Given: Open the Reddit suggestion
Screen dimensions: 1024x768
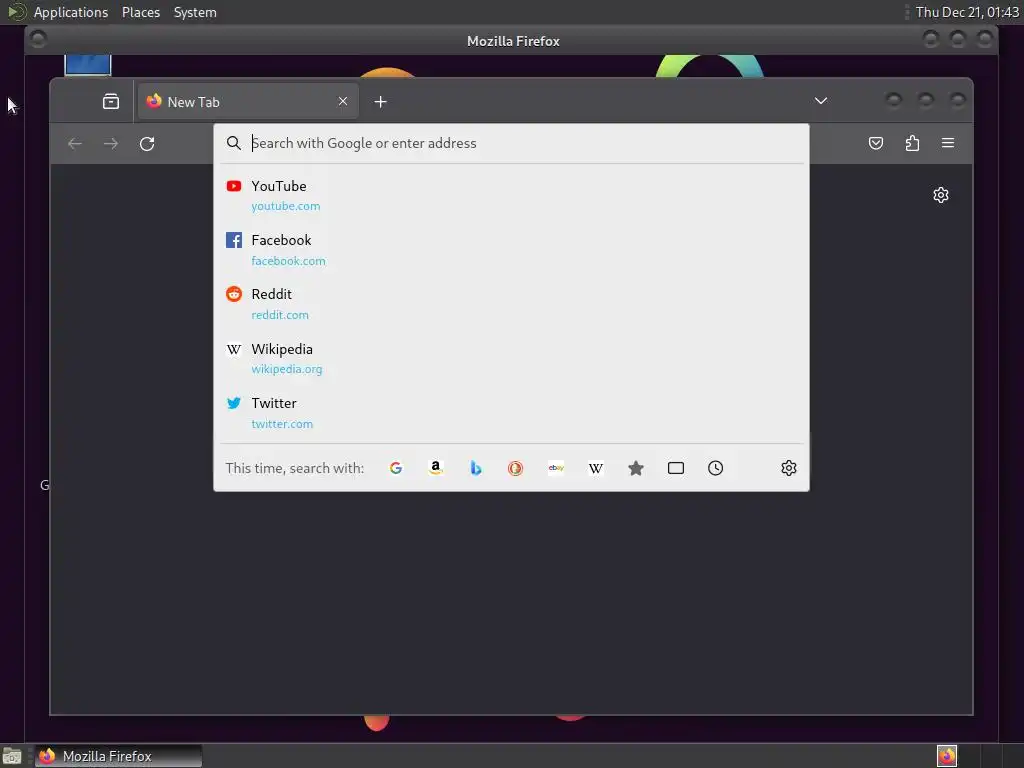Looking at the screenshot, I should 511,304.
